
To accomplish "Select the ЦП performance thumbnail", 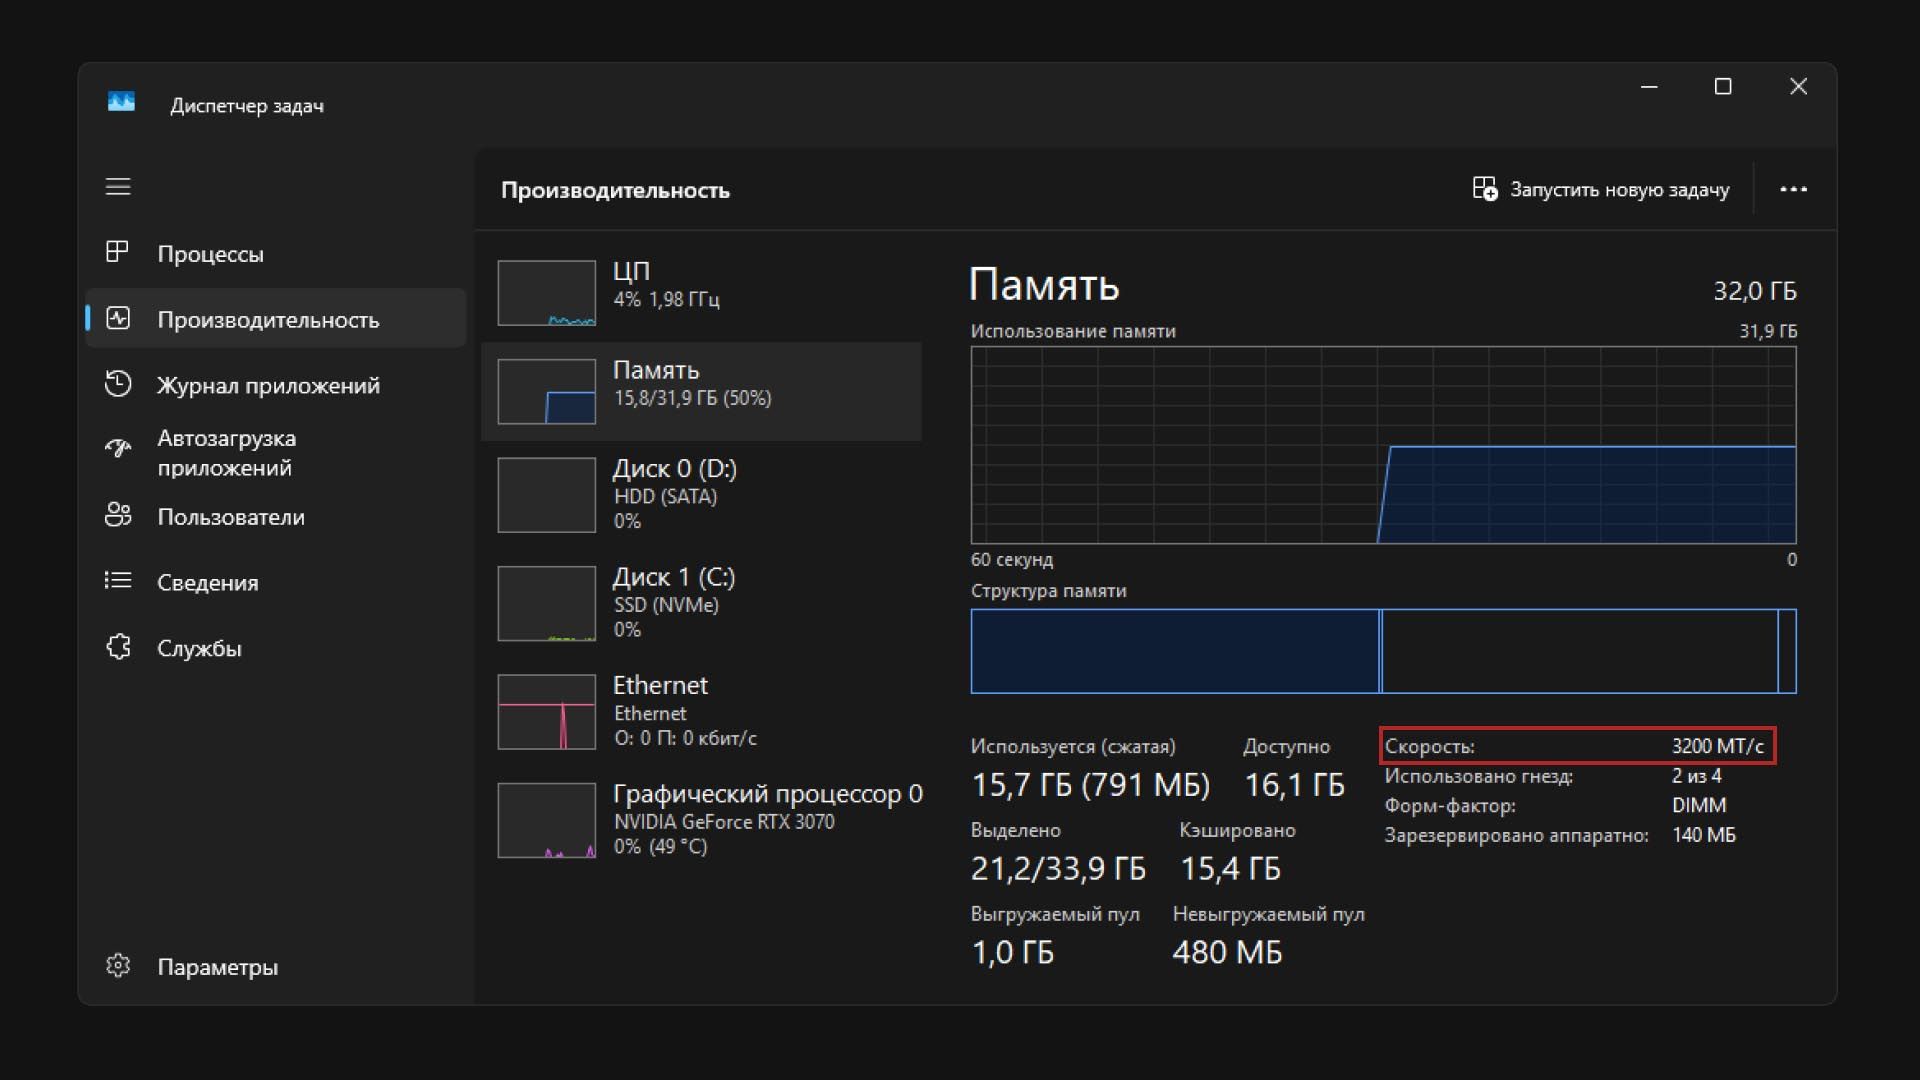I will tap(546, 293).
